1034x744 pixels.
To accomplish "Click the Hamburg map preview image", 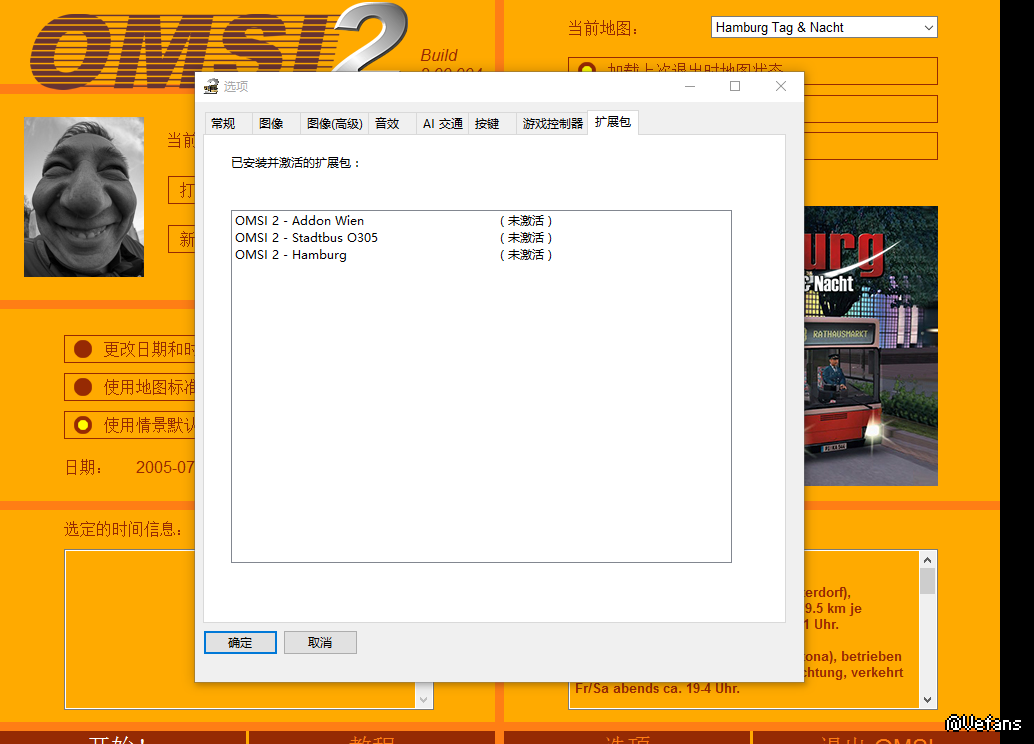I will (x=870, y=346).
